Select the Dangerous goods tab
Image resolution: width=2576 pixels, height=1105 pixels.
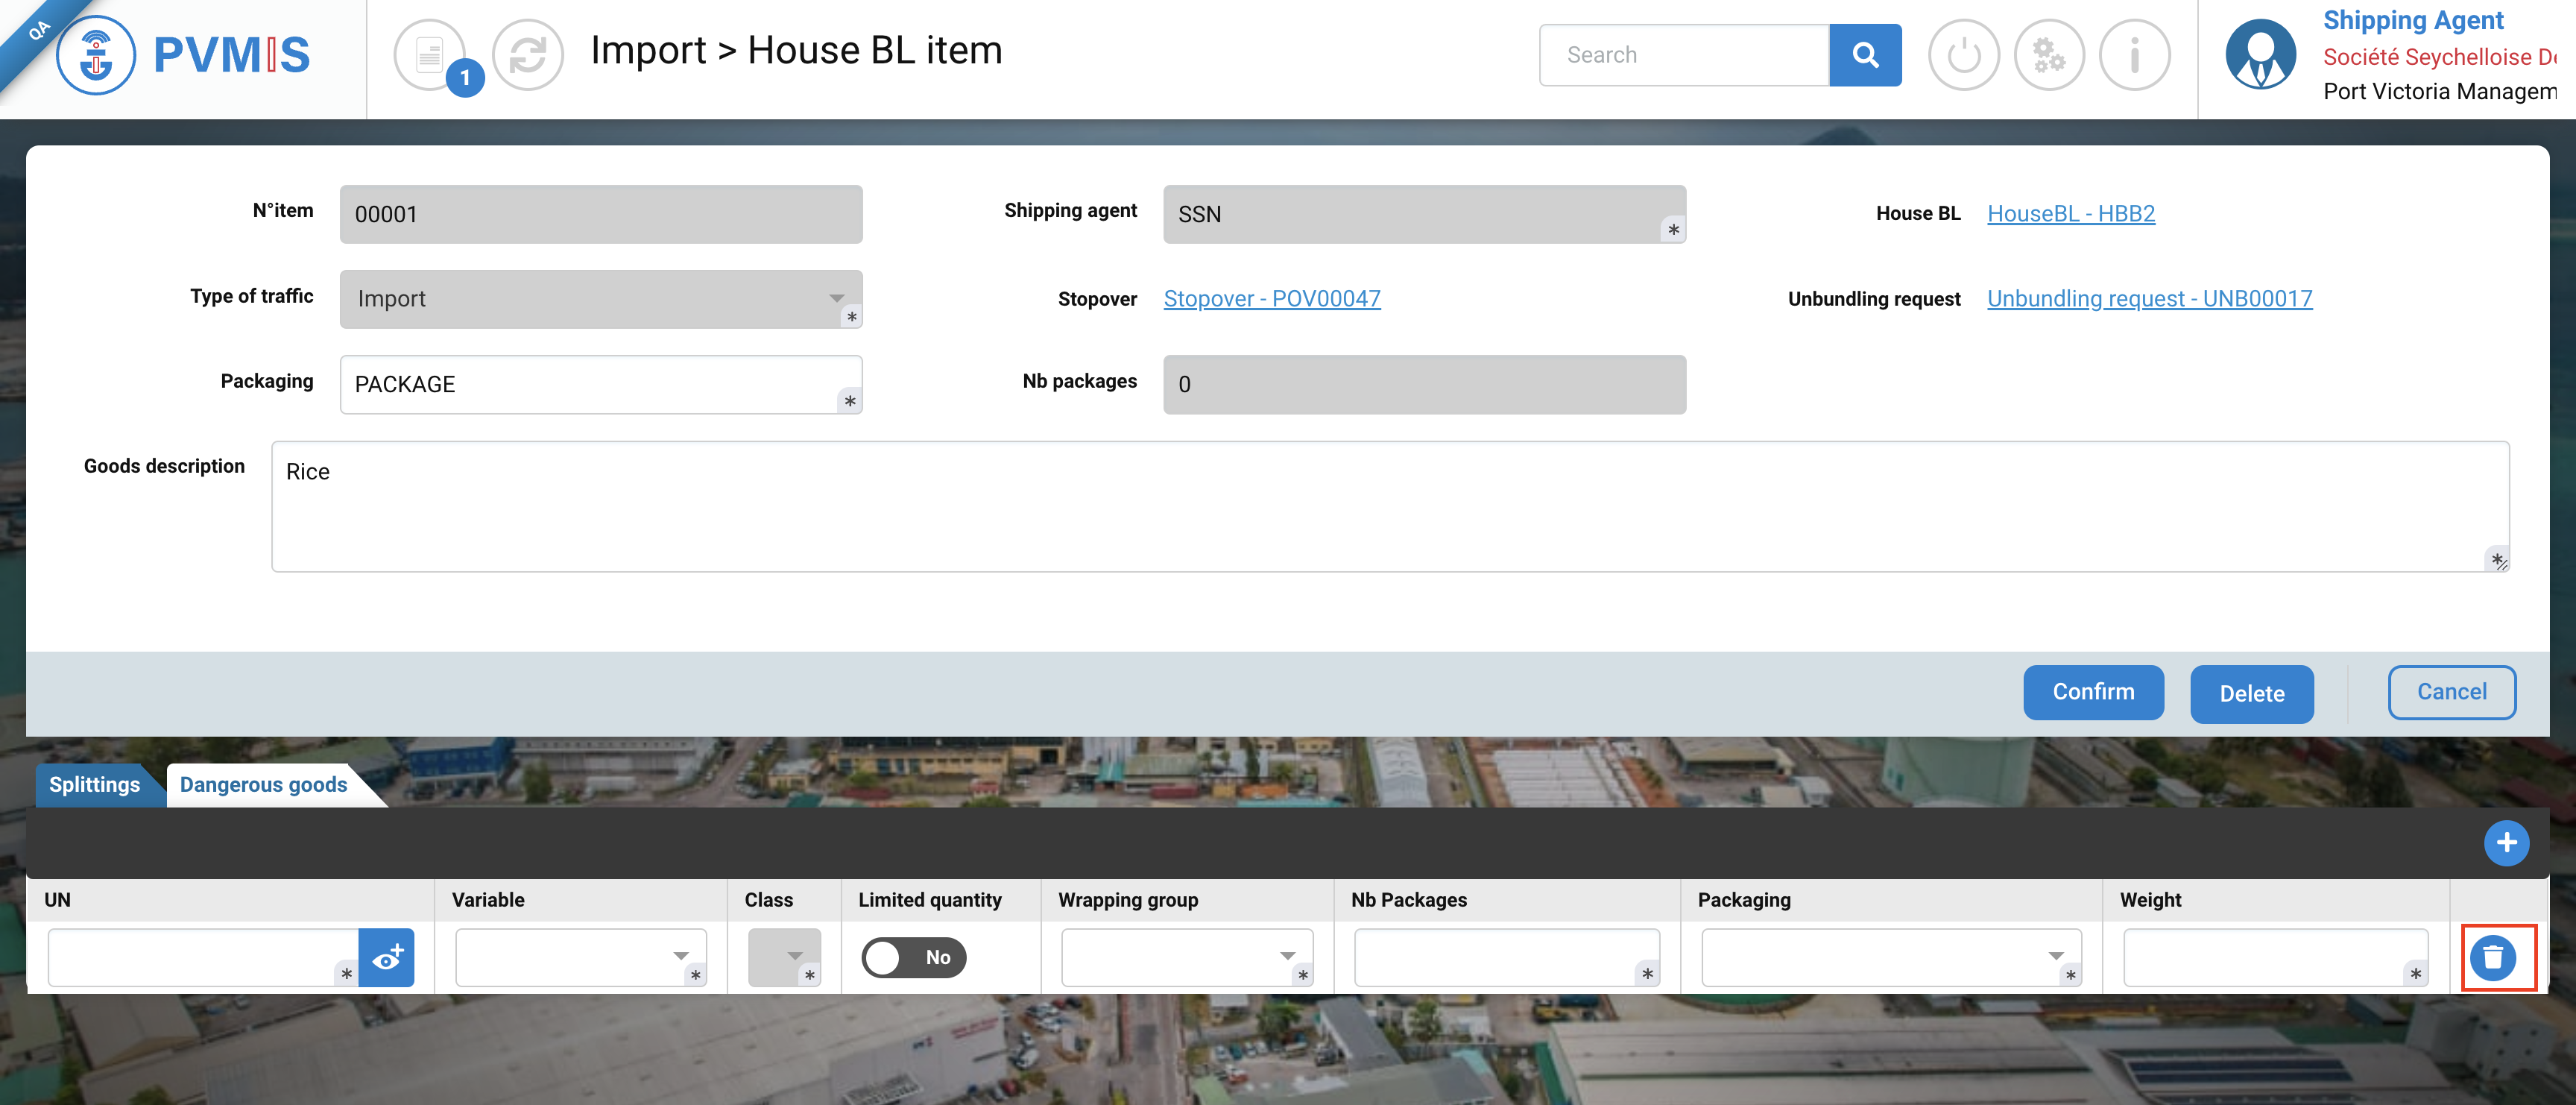(x=263, y=785)
